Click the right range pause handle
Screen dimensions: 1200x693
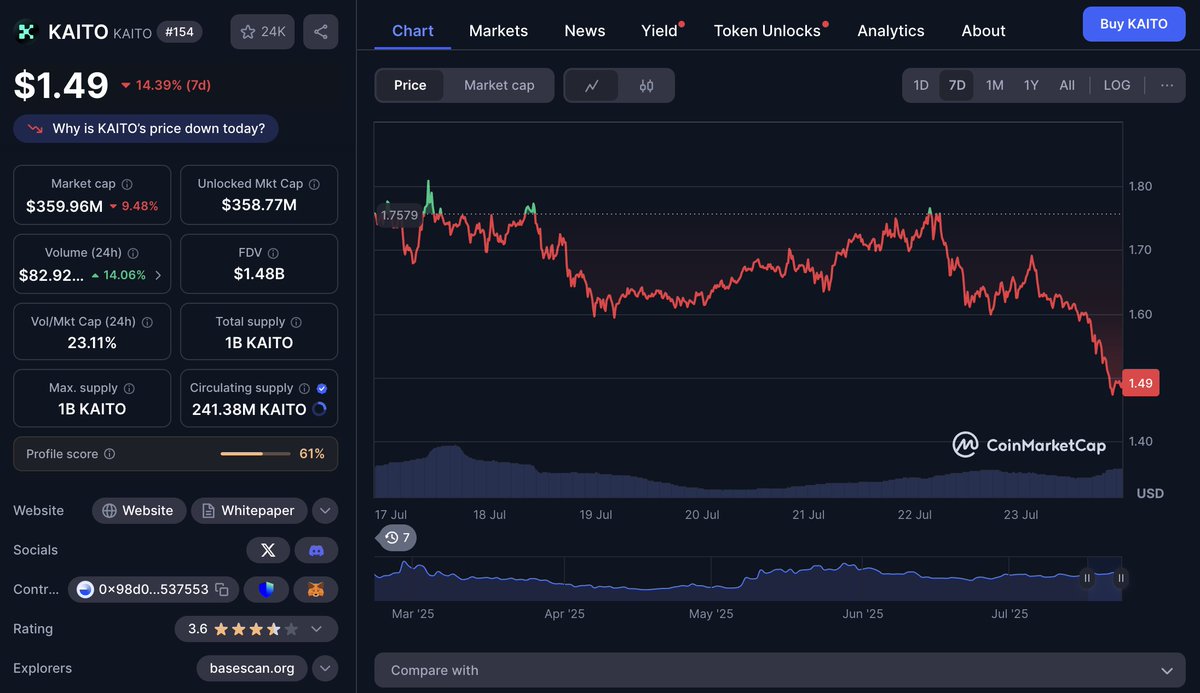pos(1121,578)
